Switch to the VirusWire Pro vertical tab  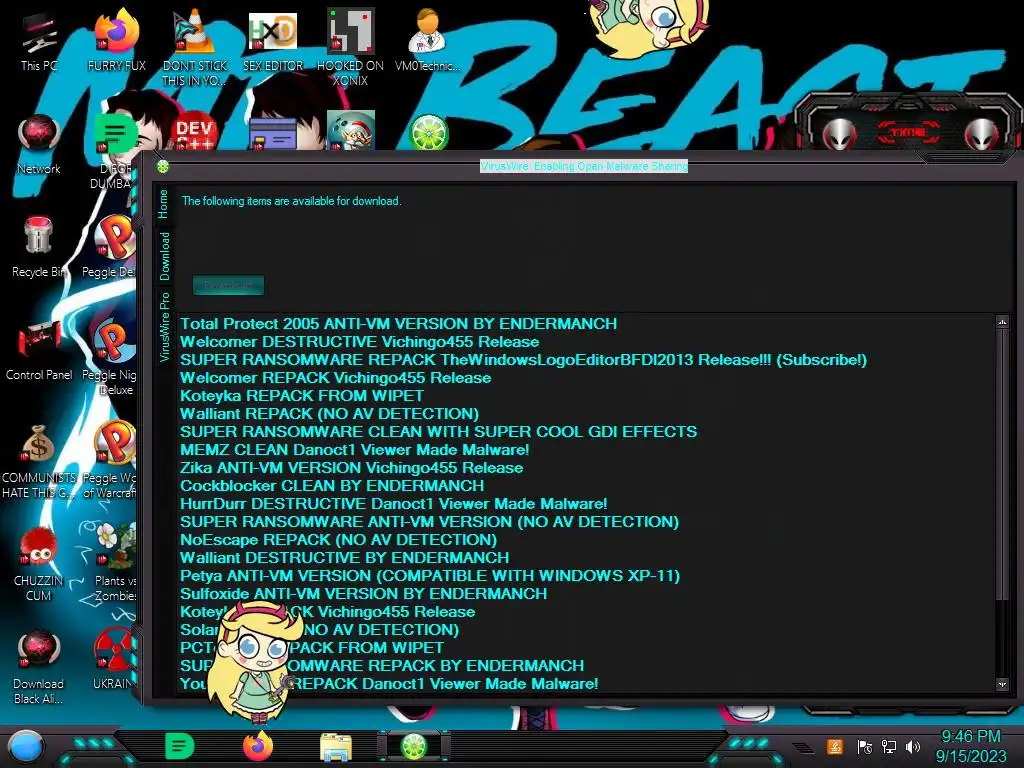point(164,327)
